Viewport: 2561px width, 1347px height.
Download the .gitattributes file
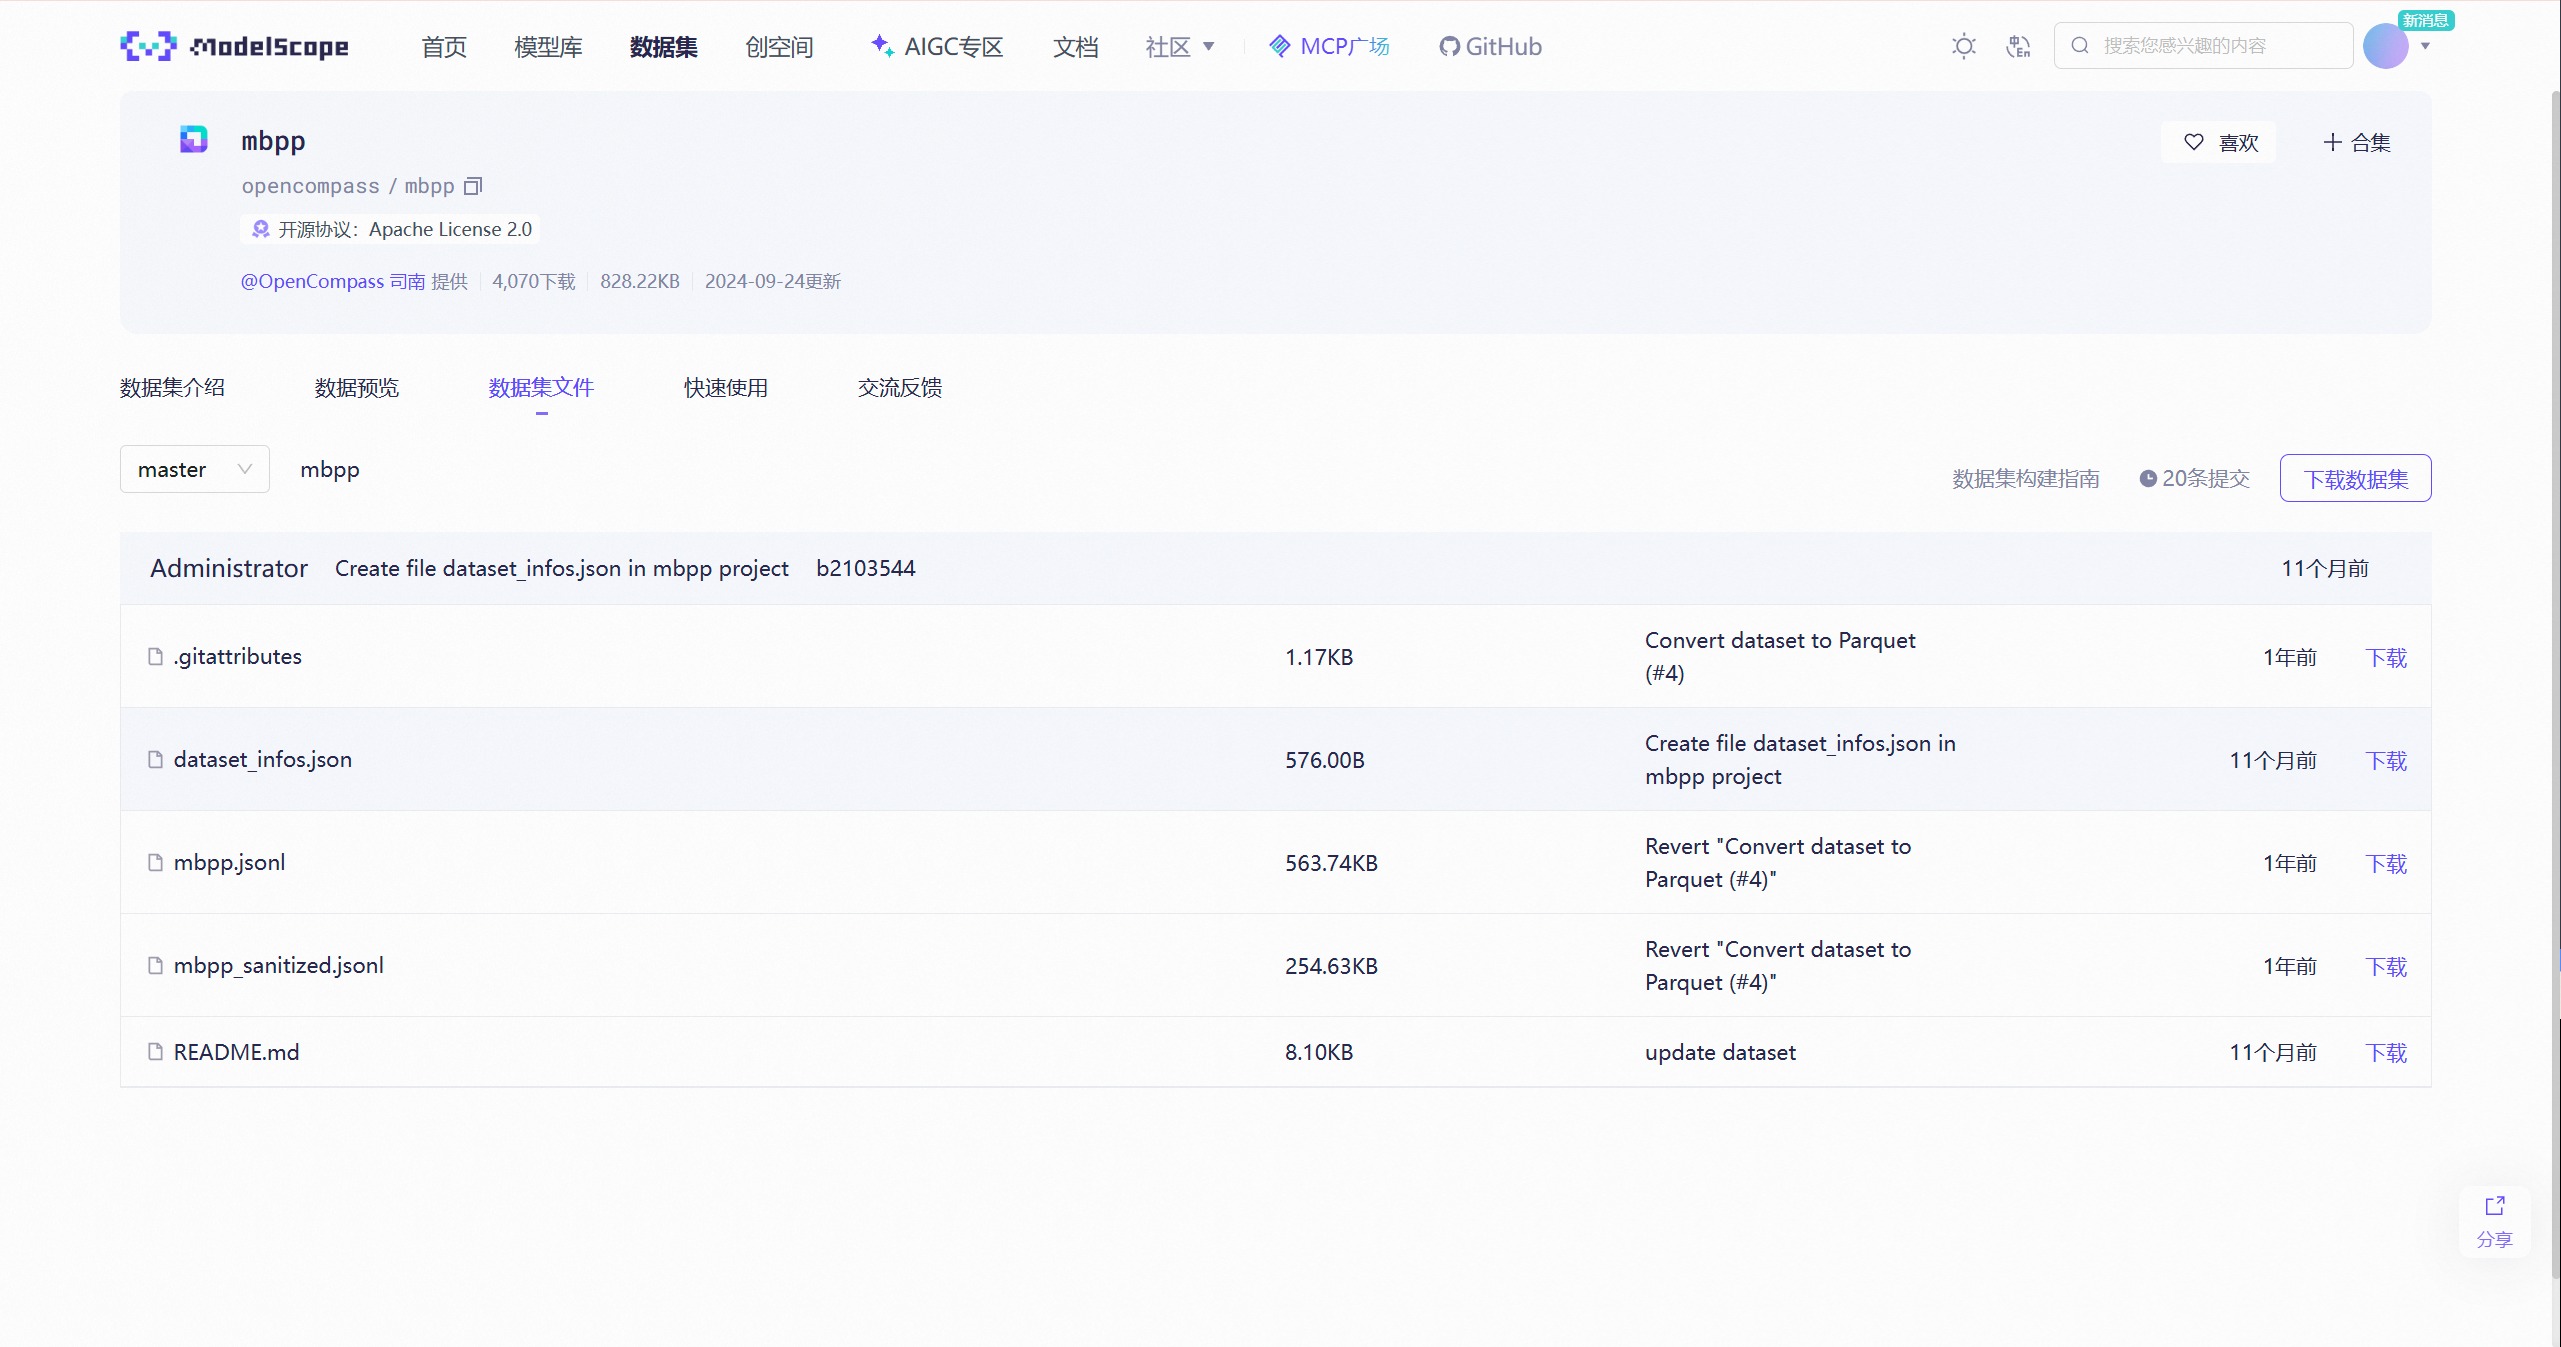pos(2386,657)
